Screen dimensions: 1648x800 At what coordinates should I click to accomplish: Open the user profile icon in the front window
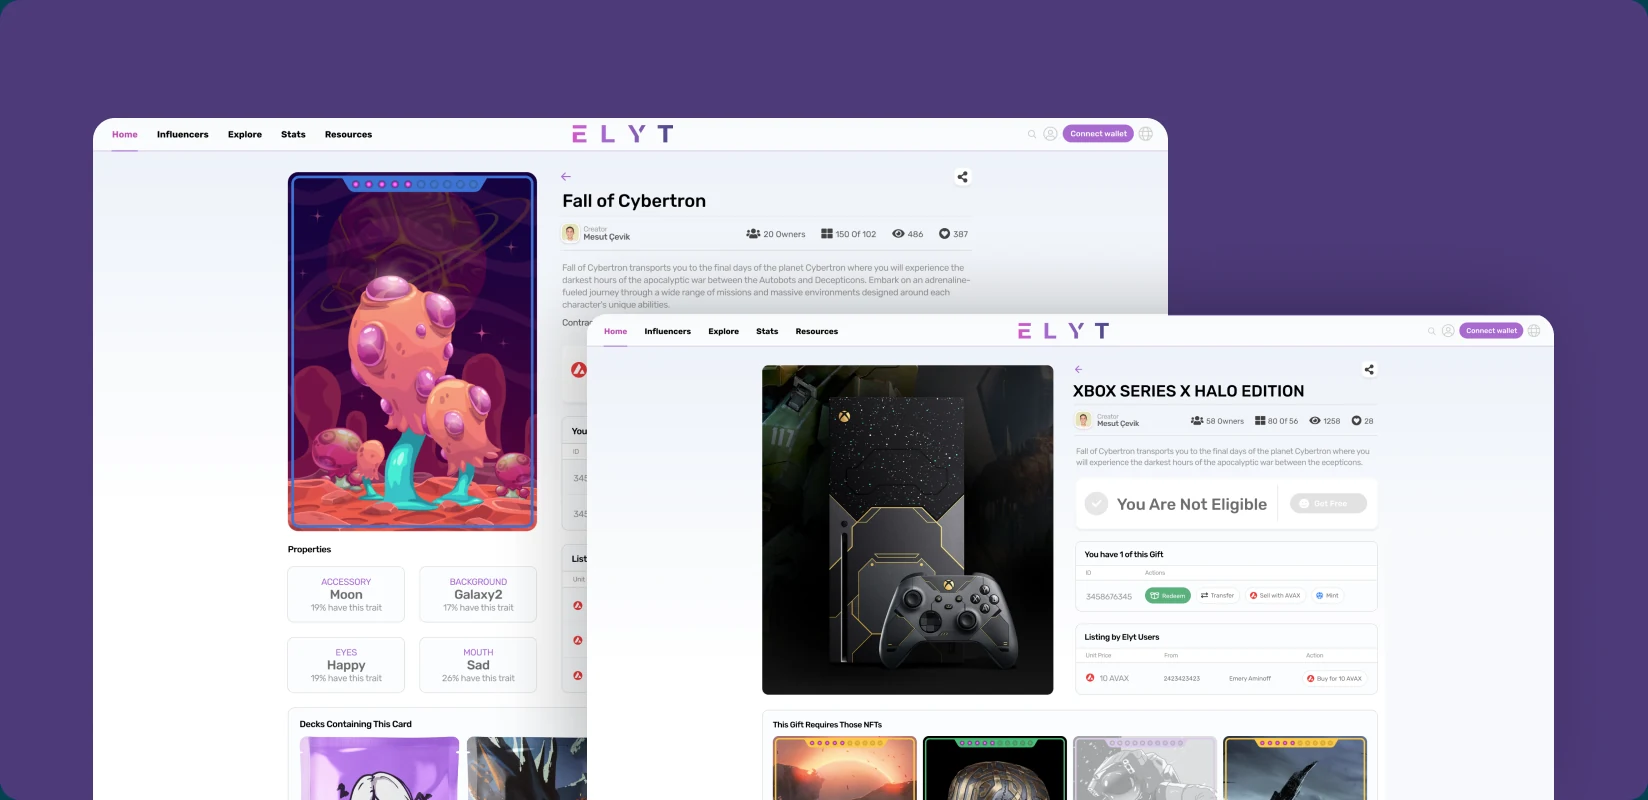1448,331
